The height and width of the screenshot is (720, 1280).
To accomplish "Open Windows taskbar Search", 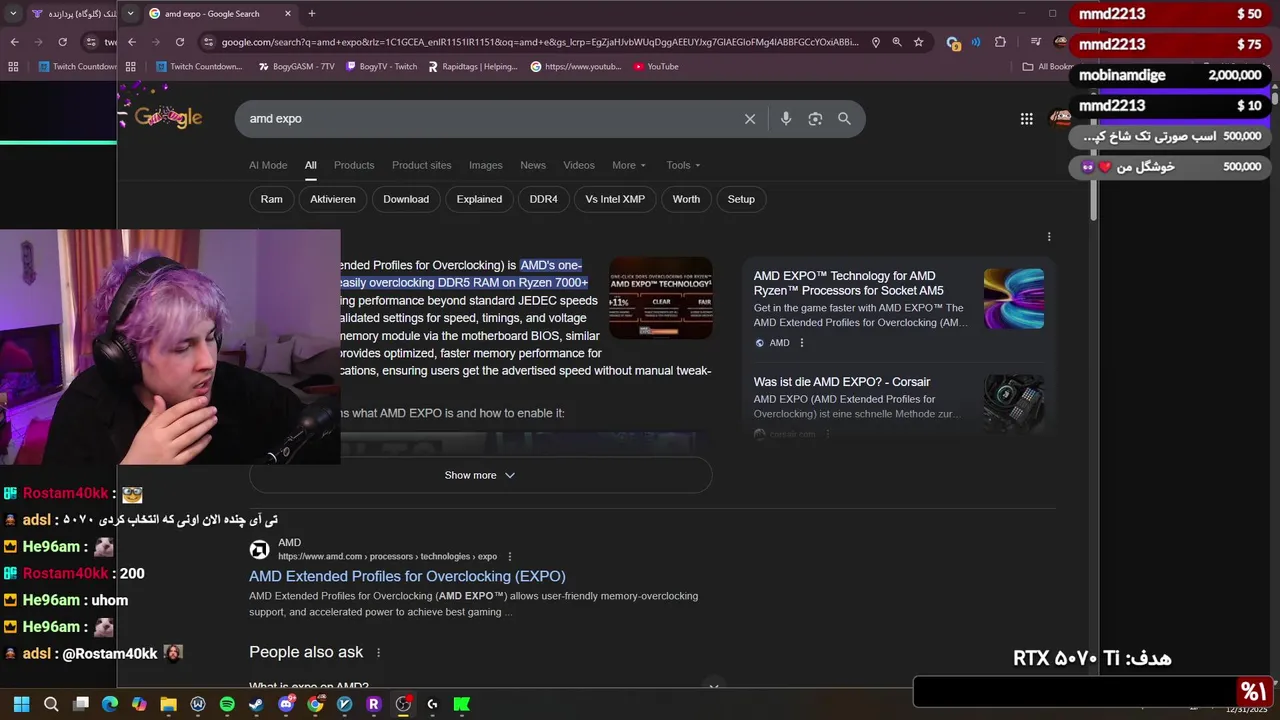I will [x=51, y=704].
